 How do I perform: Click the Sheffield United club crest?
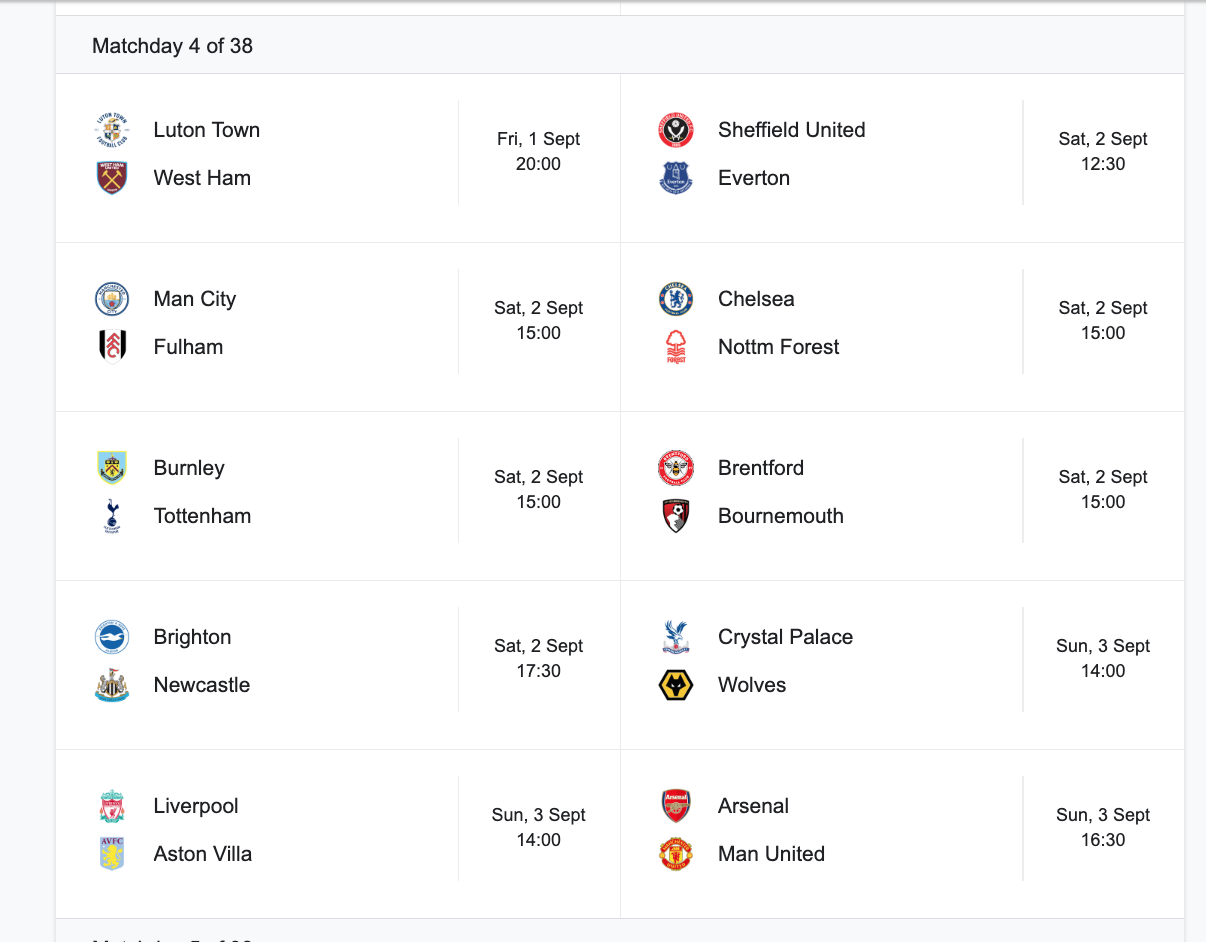click(x=676, y=130)
